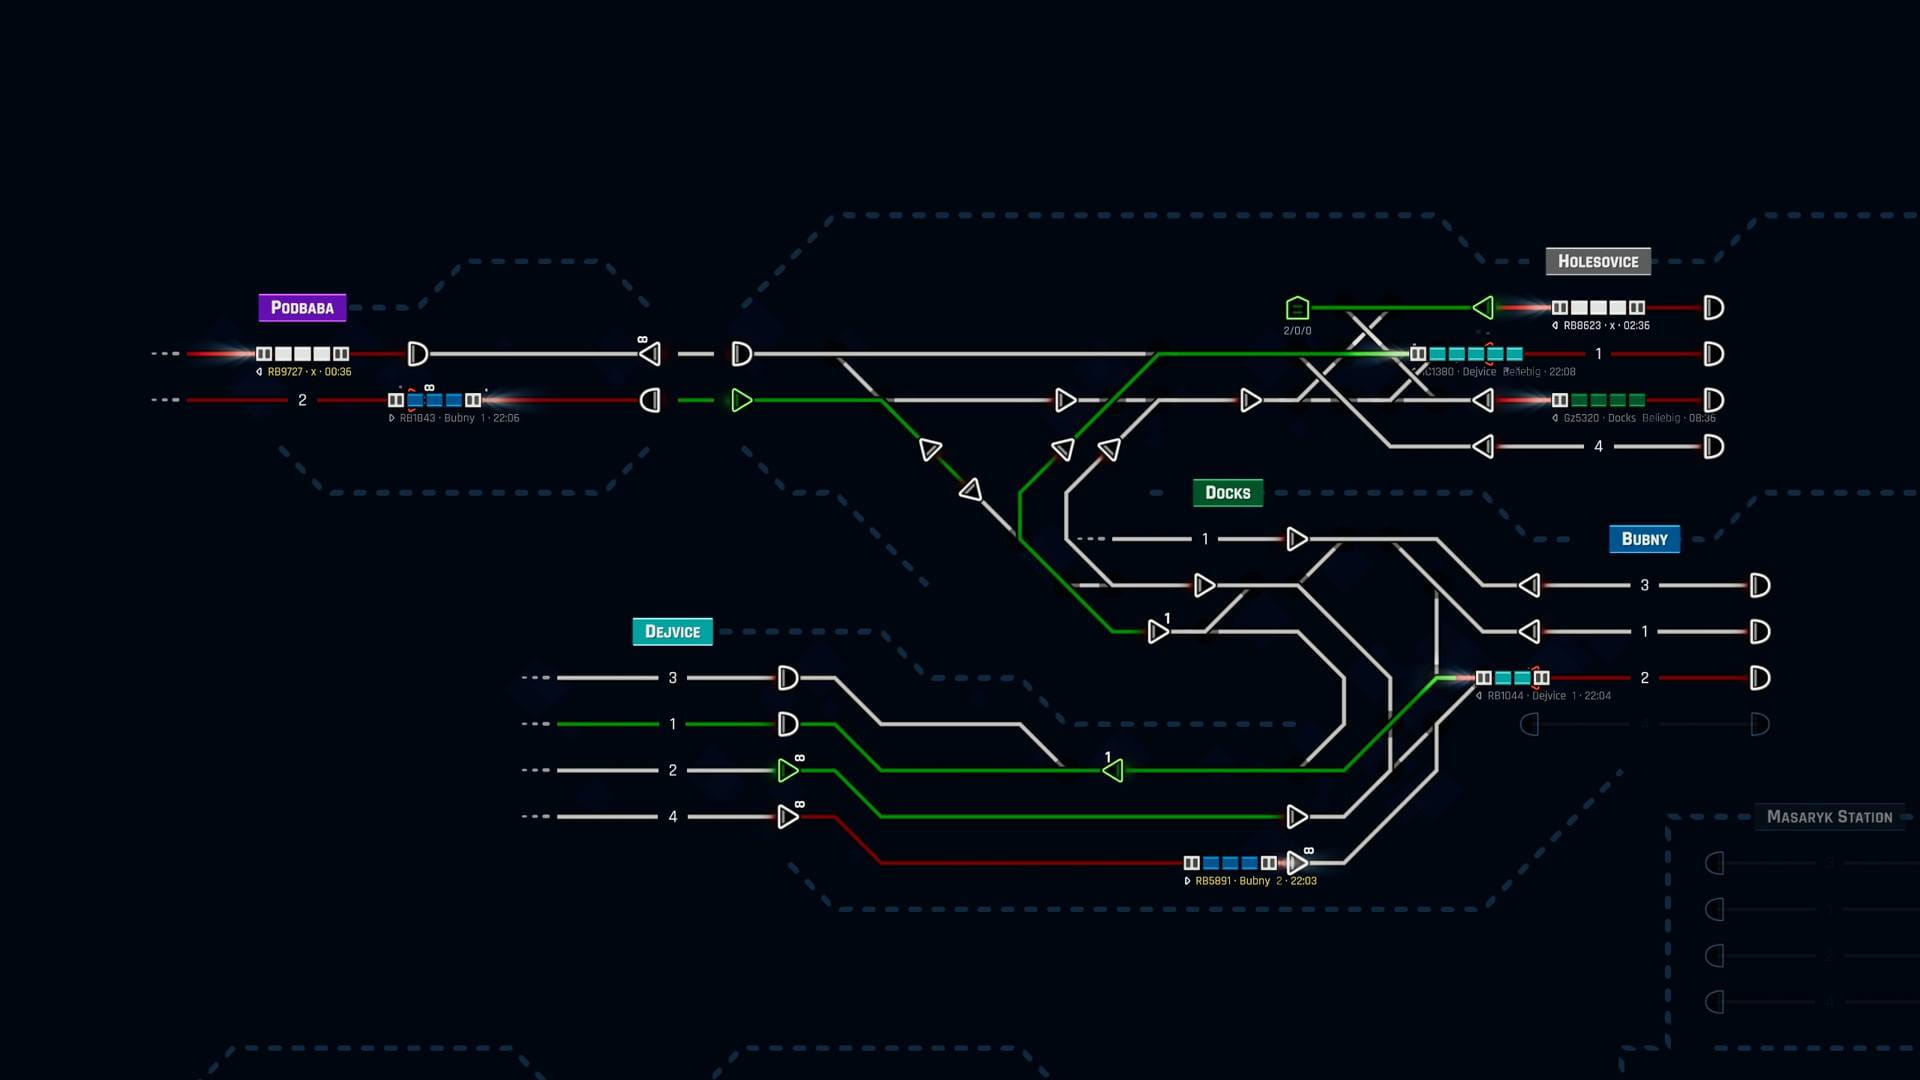Open the Dejvice station label
1920x1080 pixels.
coord(672,632)
